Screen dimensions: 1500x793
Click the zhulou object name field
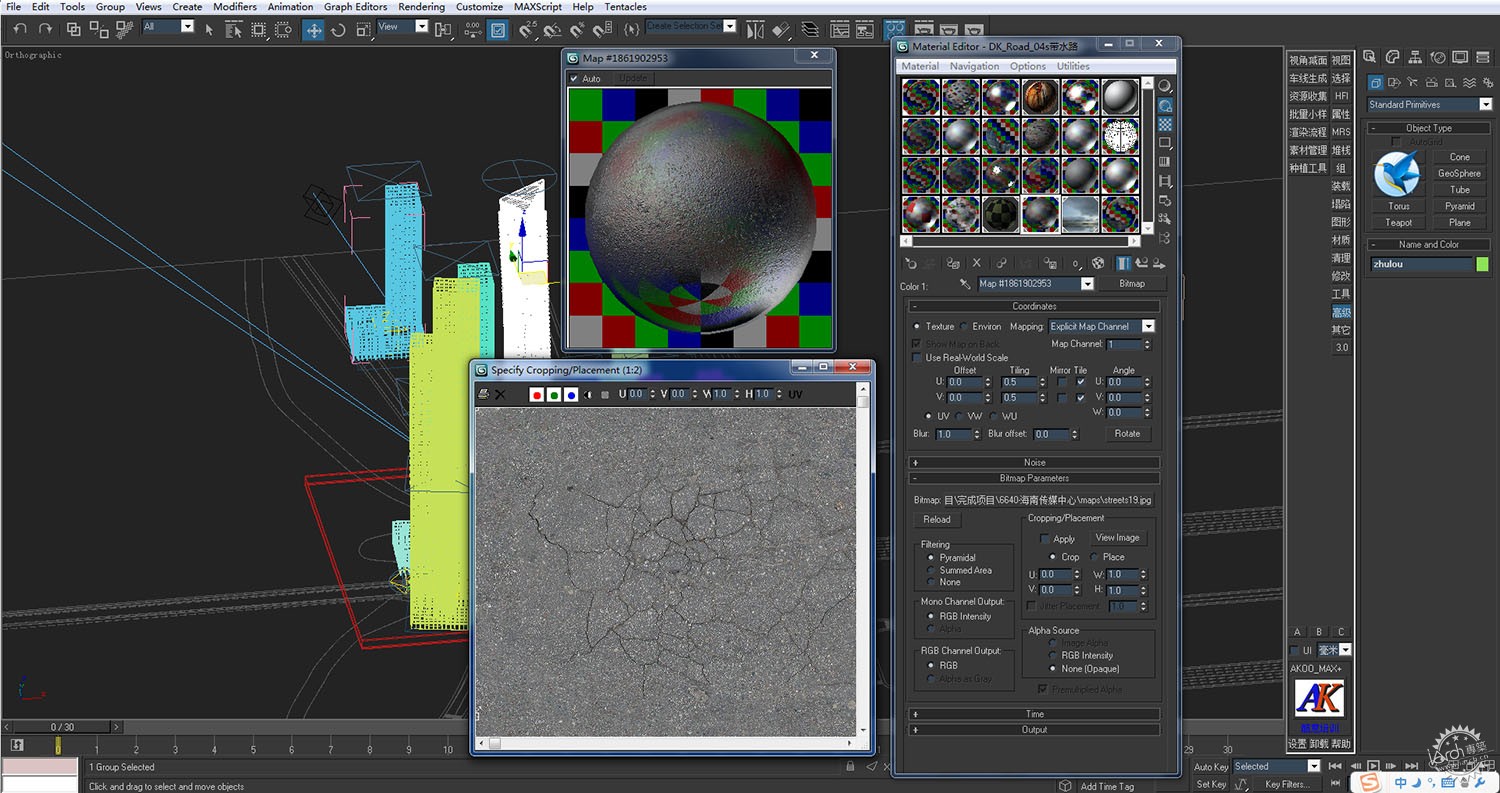pyautogui.click(x=1420, y=265)
